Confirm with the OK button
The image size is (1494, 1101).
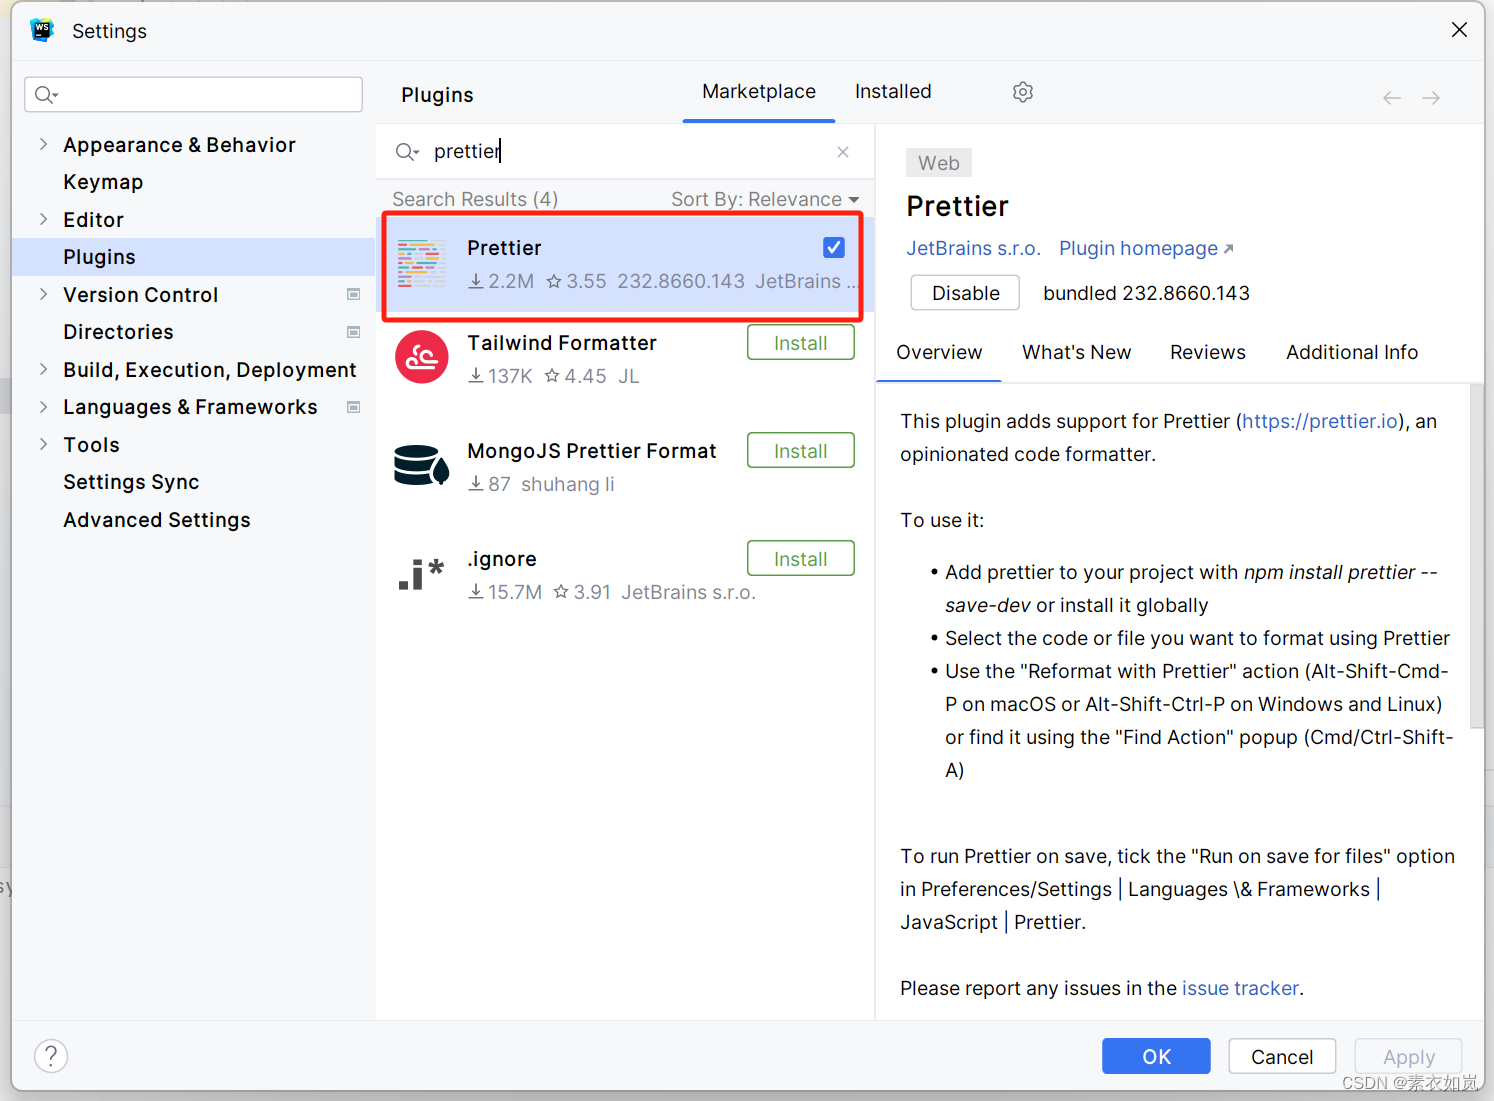1156,1056
